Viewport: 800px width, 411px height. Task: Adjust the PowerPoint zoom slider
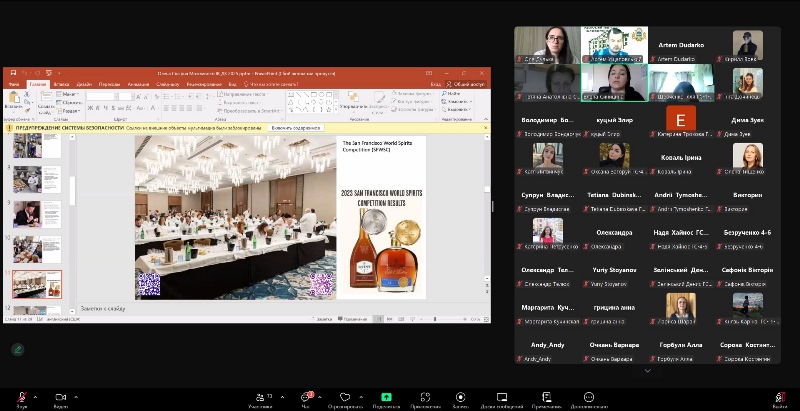[435, 319]
